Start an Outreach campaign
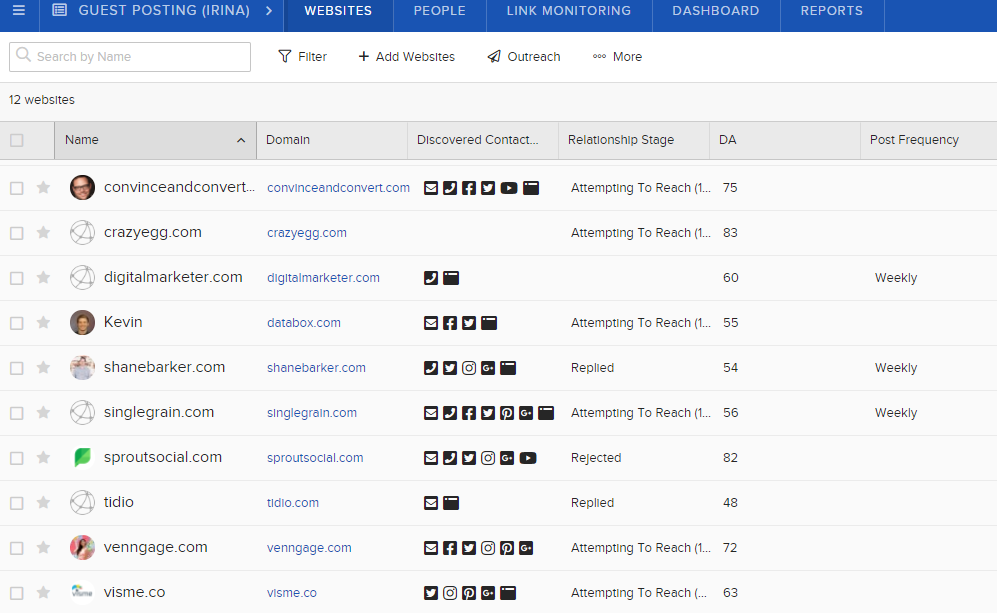Screen dimensions: 997x613 [524, 57]
